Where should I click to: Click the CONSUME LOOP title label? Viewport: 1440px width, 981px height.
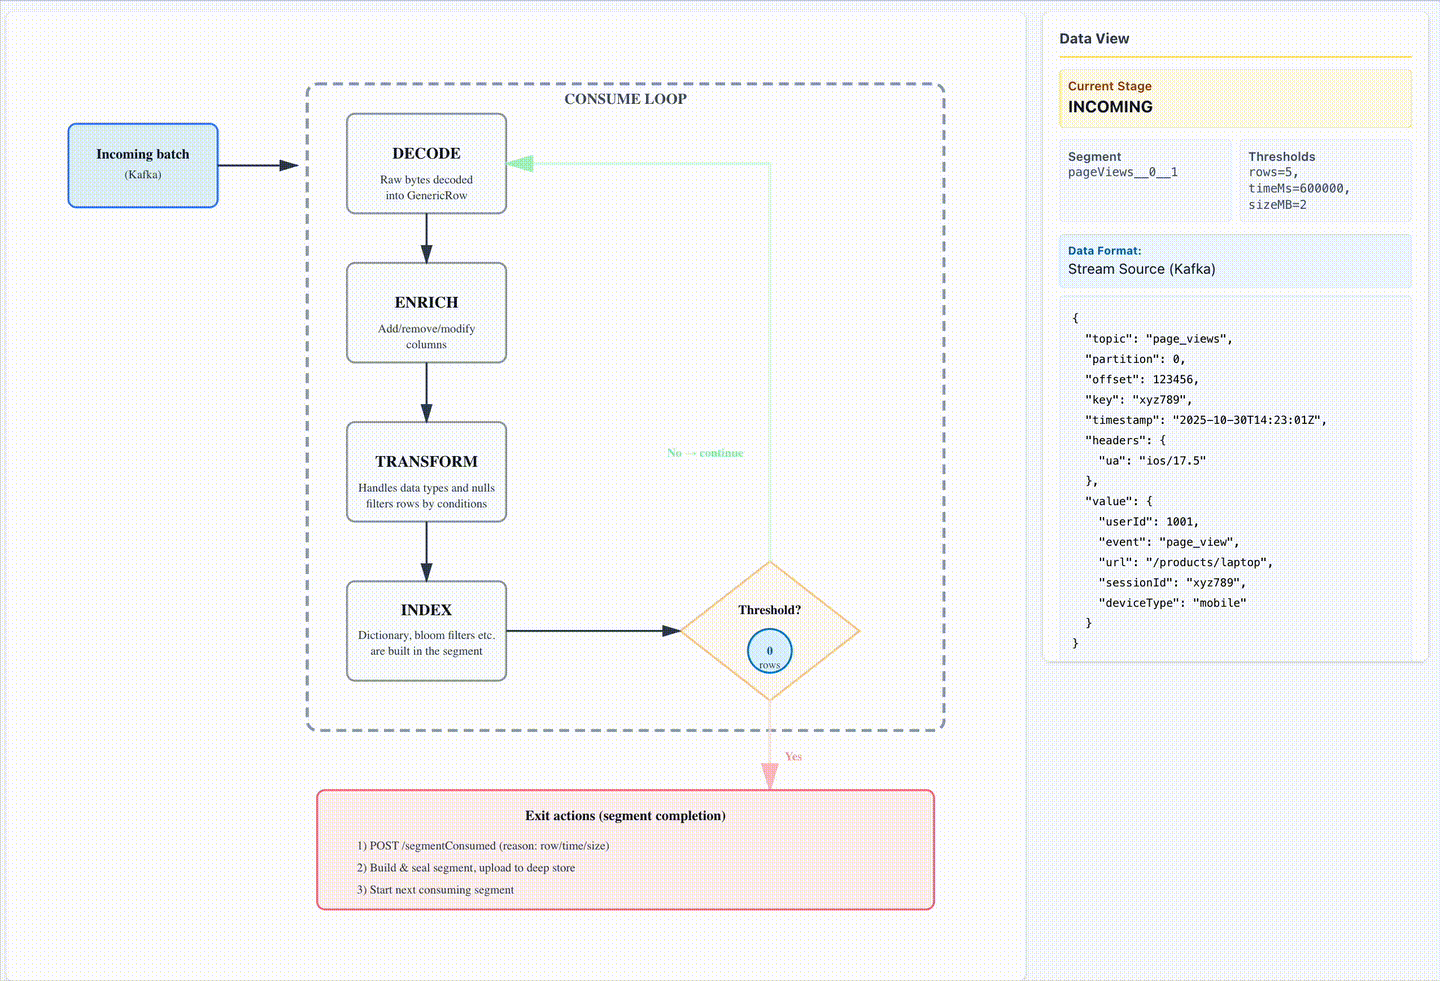pyautogui.click(x=625, y=99)
